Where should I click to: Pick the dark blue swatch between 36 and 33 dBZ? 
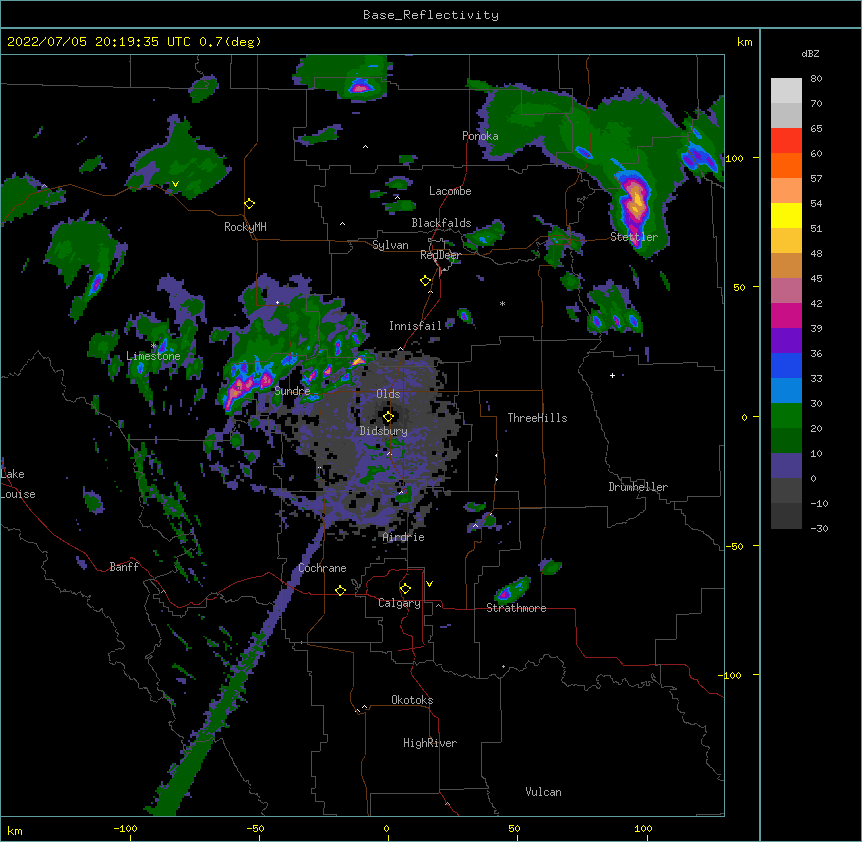pos(786,365)
